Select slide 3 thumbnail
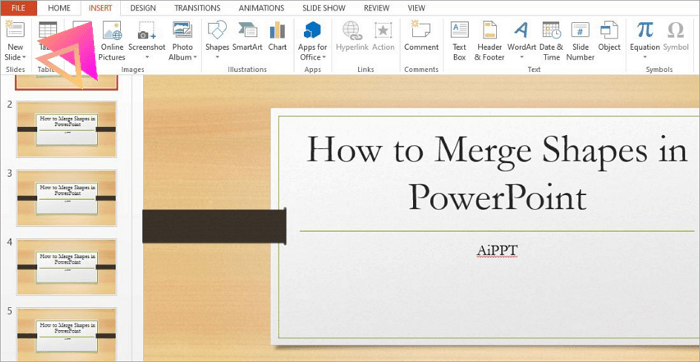The image size is (700, 362). 67,198
